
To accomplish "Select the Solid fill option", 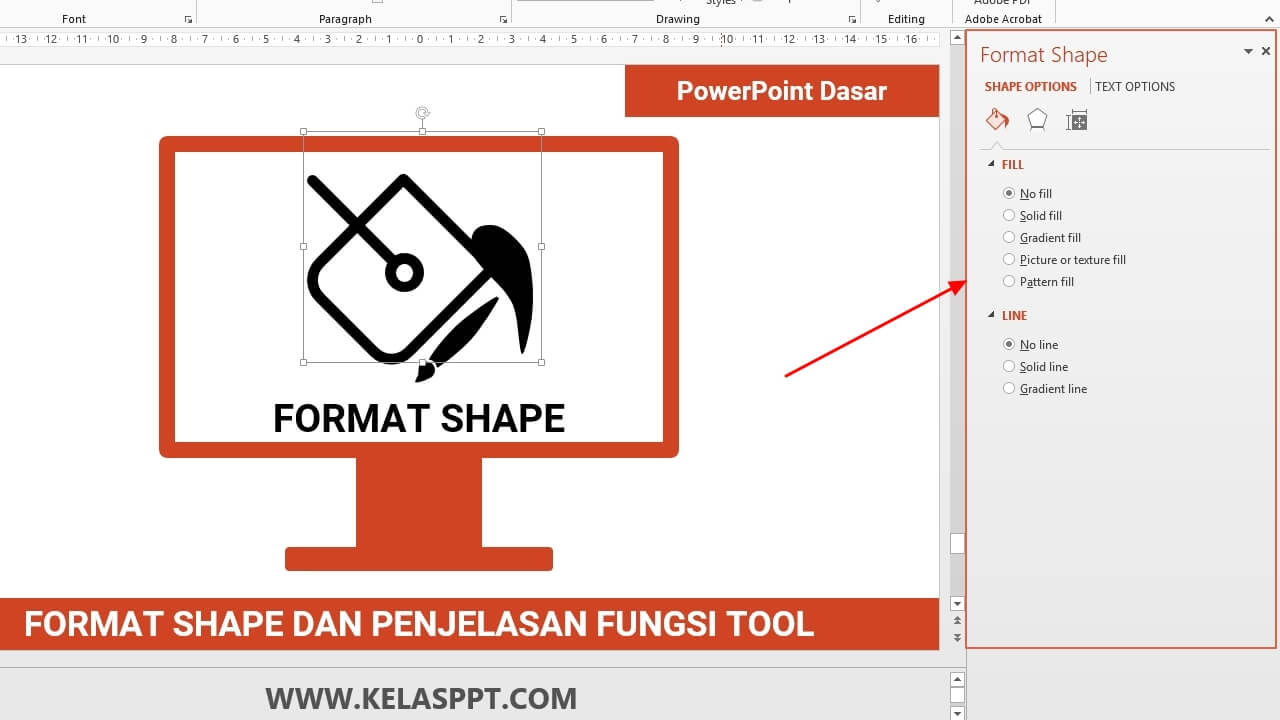I will [x=1009, y=215].
